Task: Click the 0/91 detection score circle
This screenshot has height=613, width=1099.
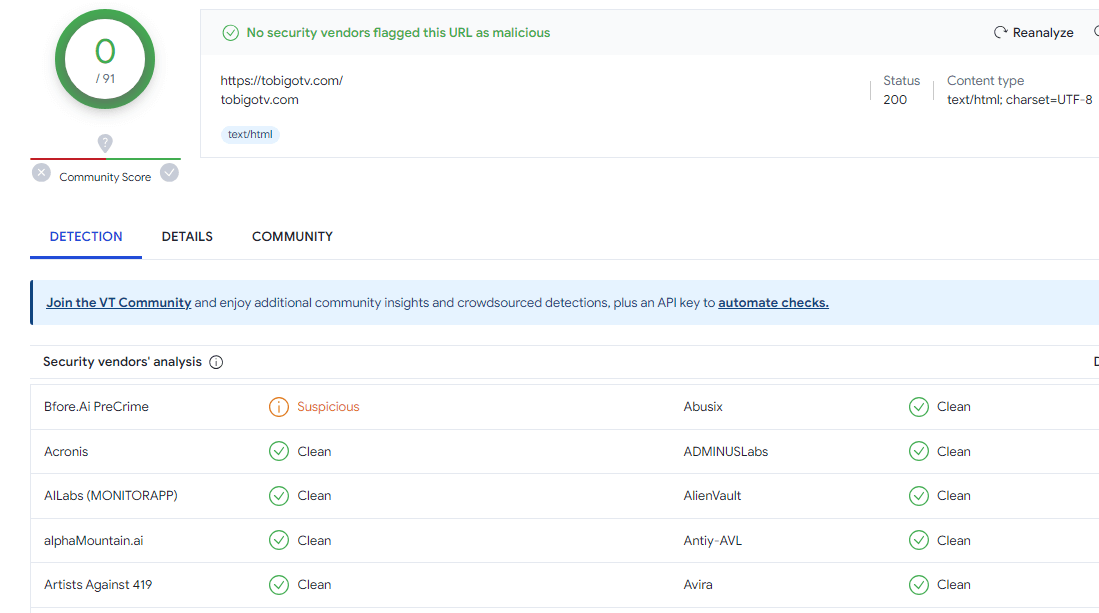Action: tap(105, 59)
